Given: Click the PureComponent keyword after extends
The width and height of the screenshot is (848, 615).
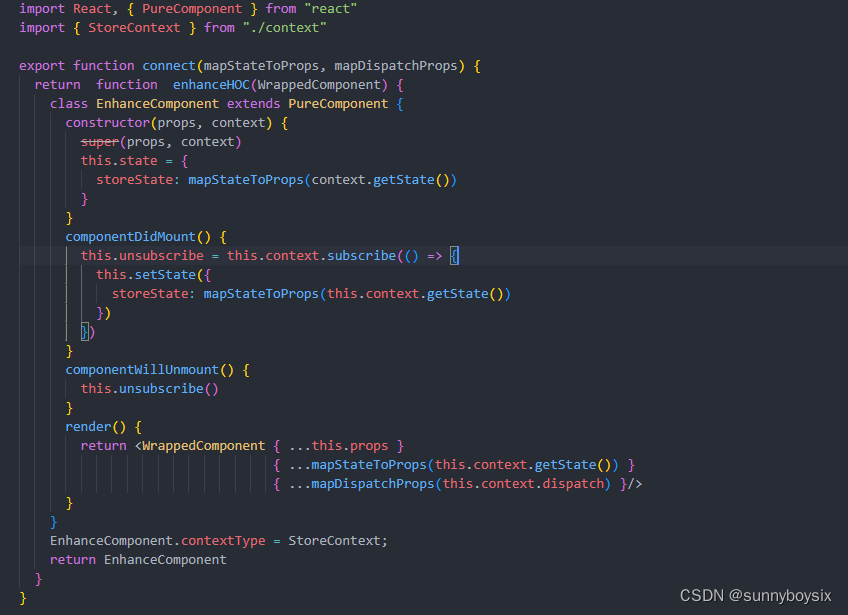Looking at the screenshot, I should click(x=337, y=103).
